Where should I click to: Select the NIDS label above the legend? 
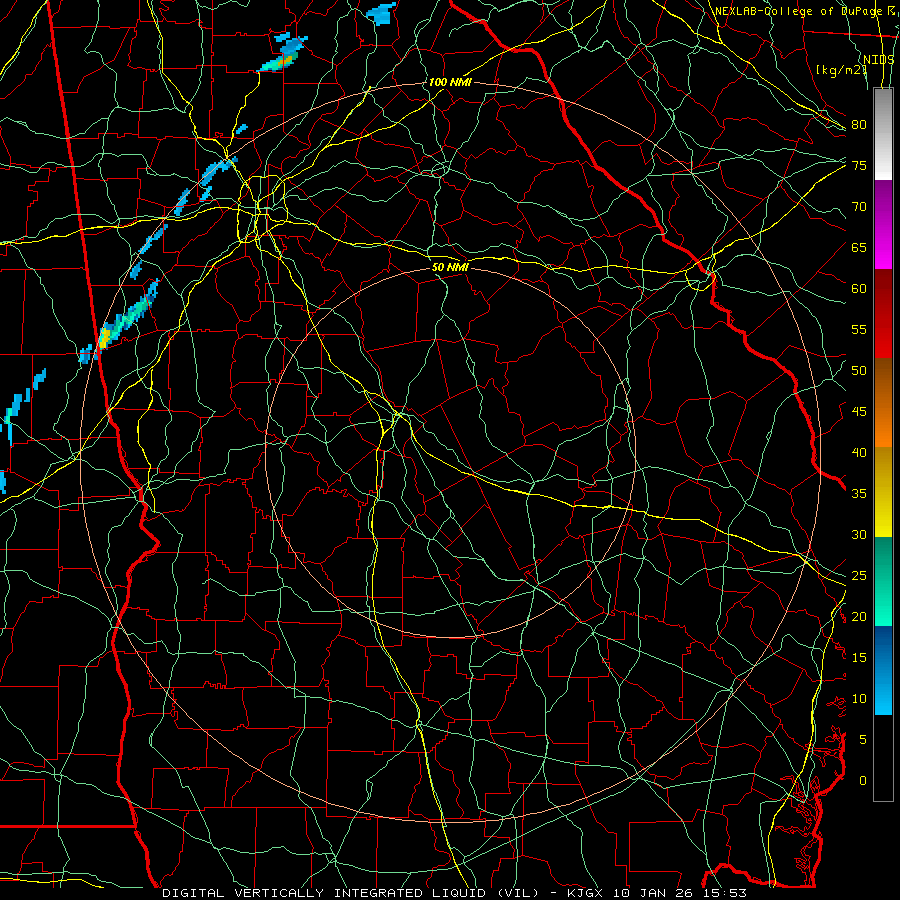[879, 59]
